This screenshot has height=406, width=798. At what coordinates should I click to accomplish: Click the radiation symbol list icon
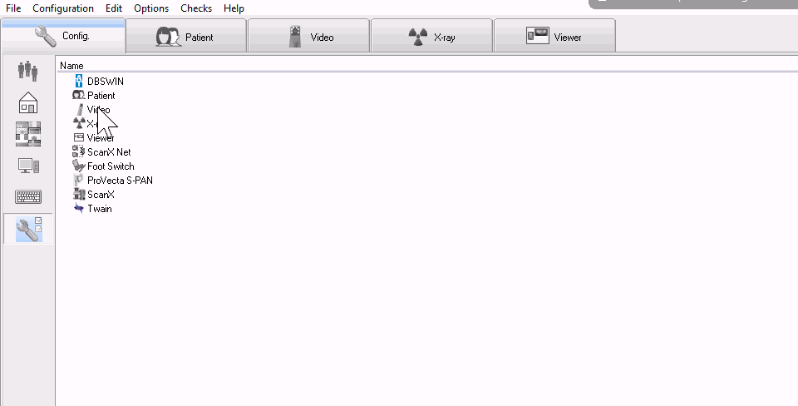tap(79, 123)
